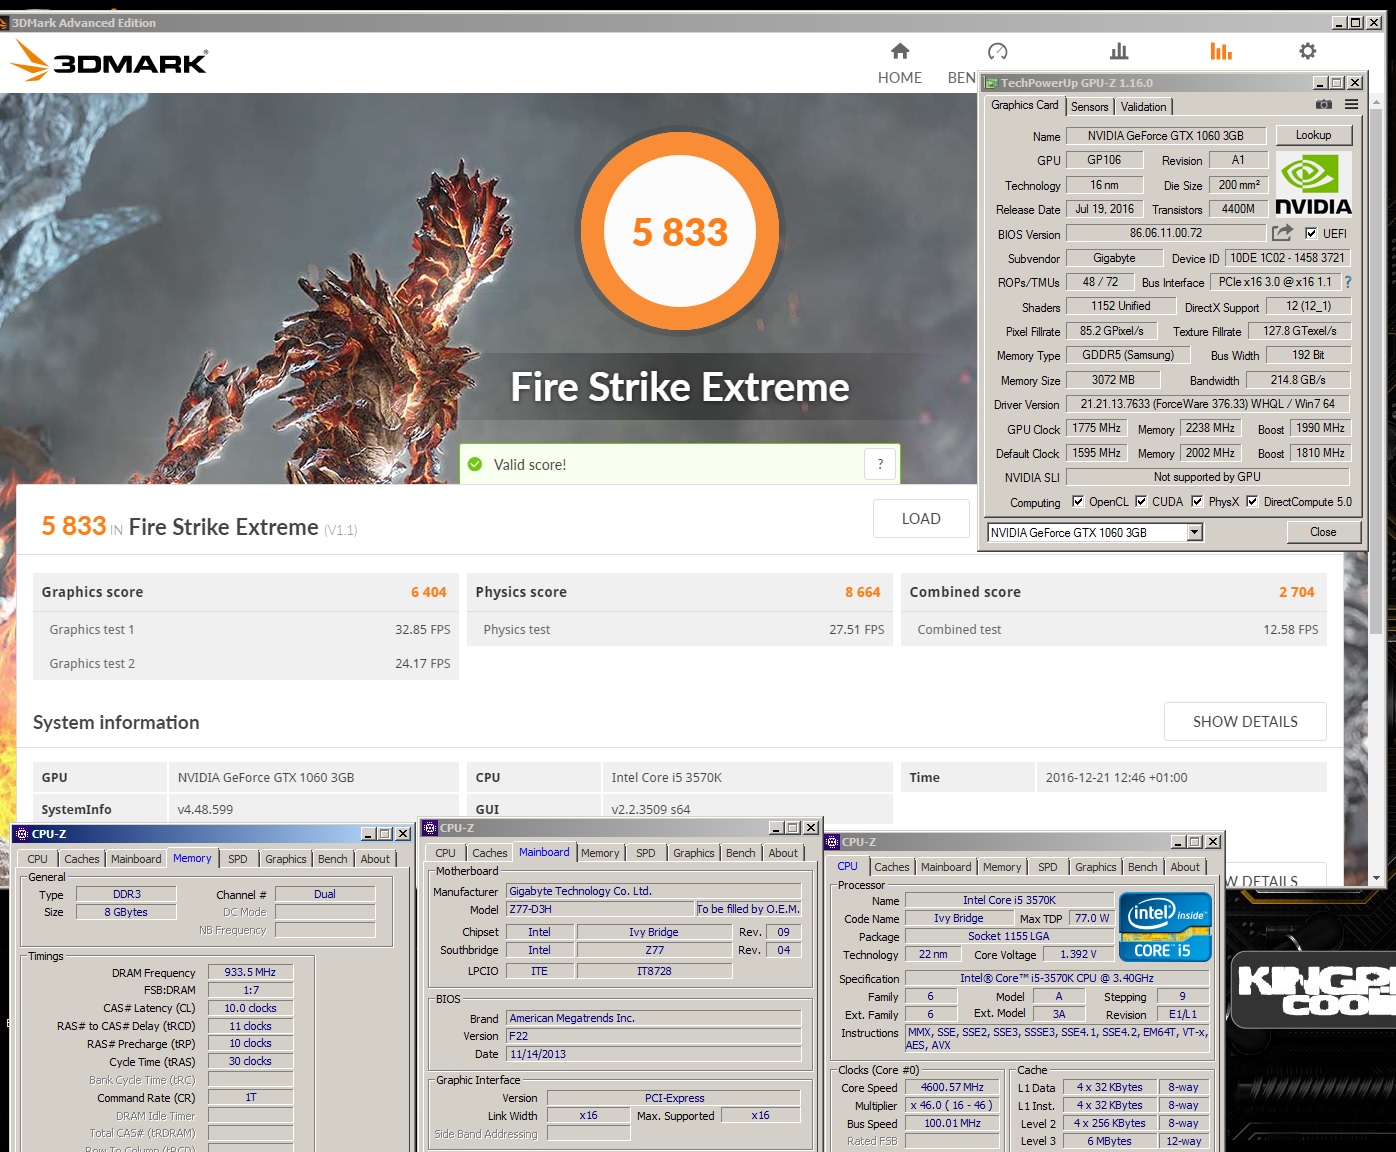Click the GPU-Z title bar icon
Screen dimensions: 1396x1152
[x=991, y=83]
